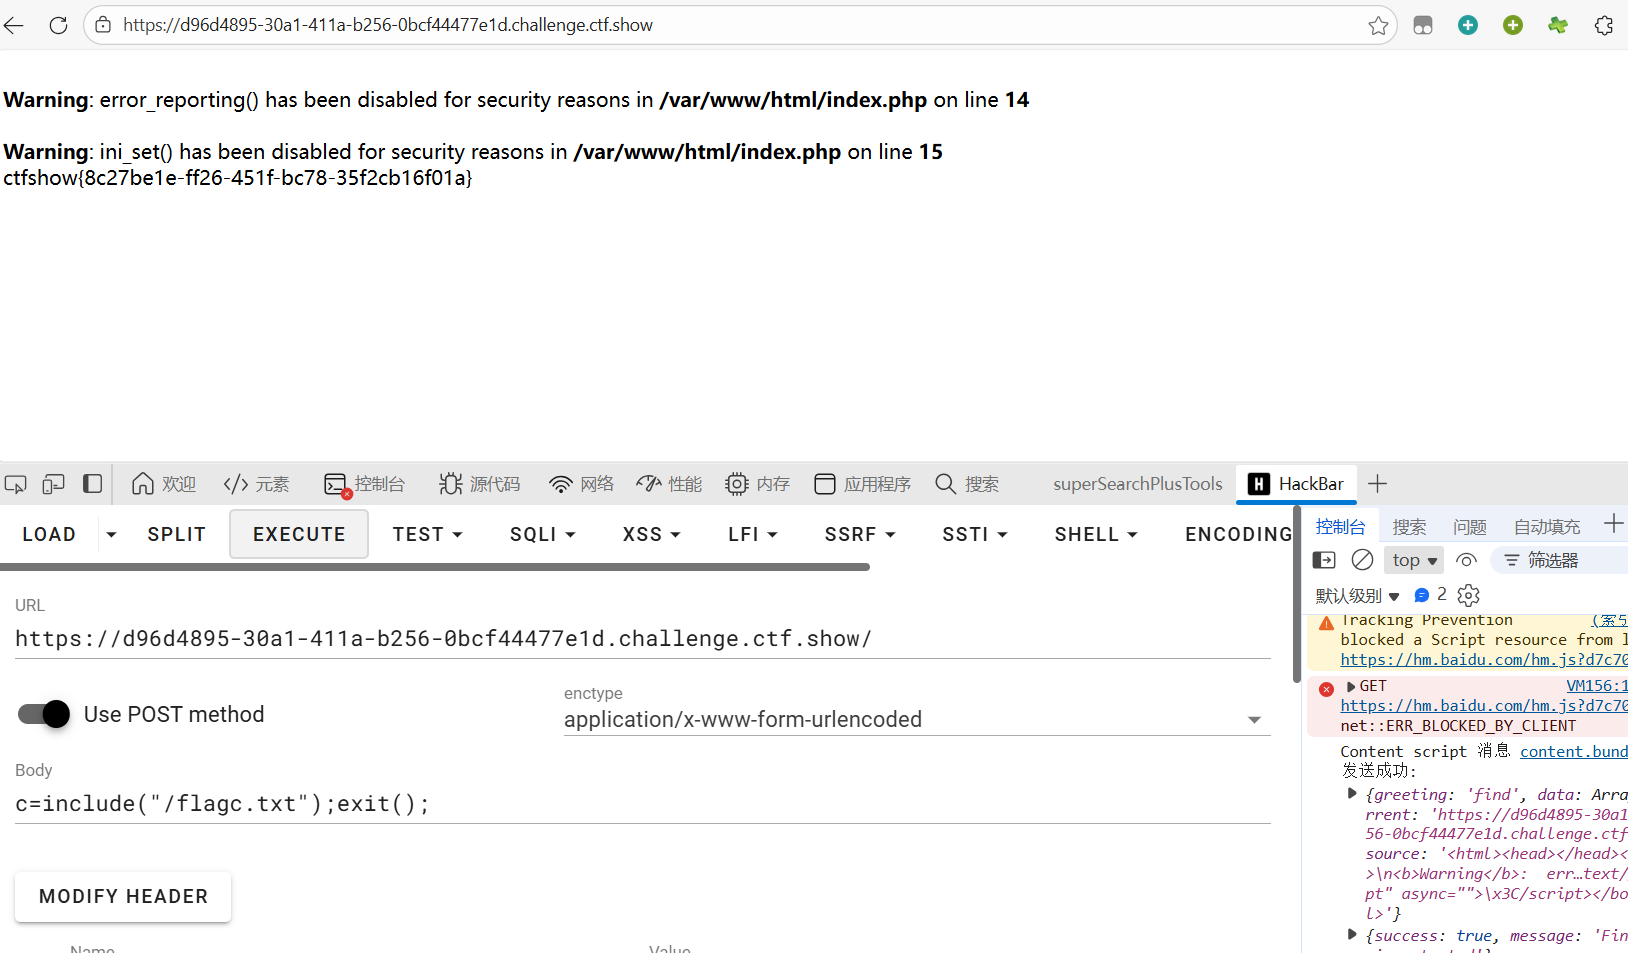
Task: Expand the SSTI dropdown menu
Action: click(974, 535)
